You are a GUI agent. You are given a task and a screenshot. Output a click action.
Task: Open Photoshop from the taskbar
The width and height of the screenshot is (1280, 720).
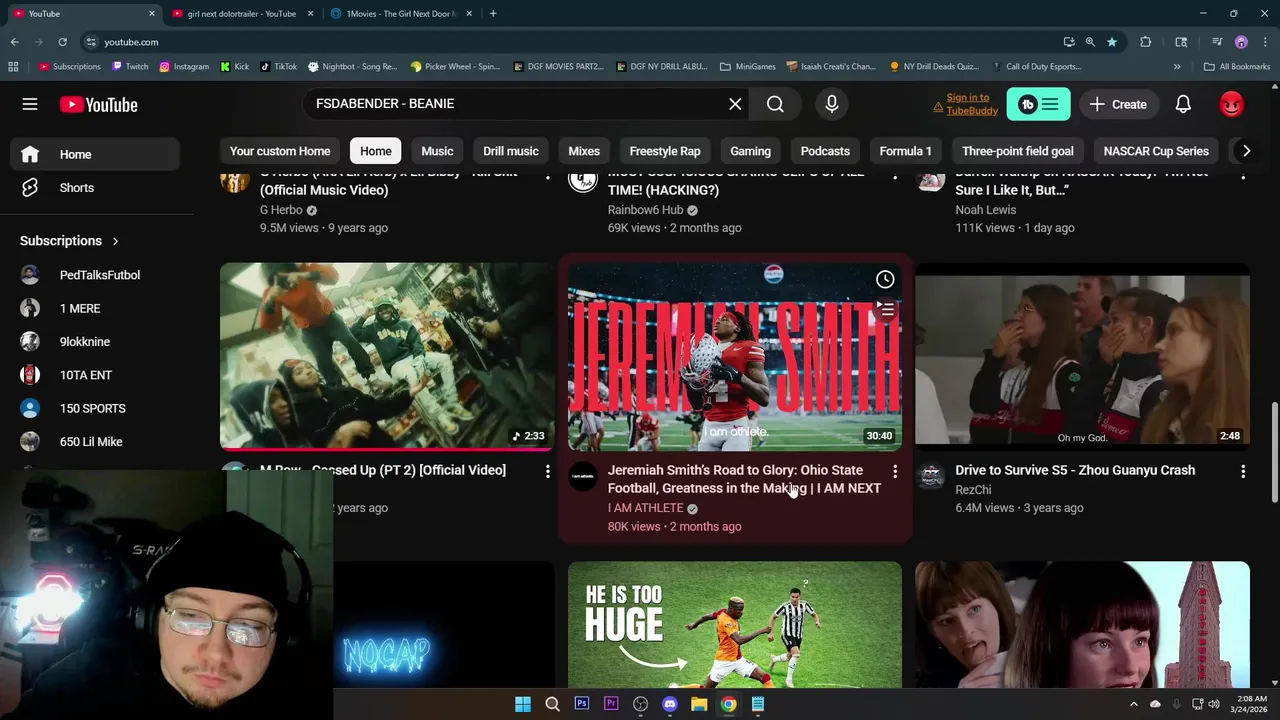tap(581, 704)
